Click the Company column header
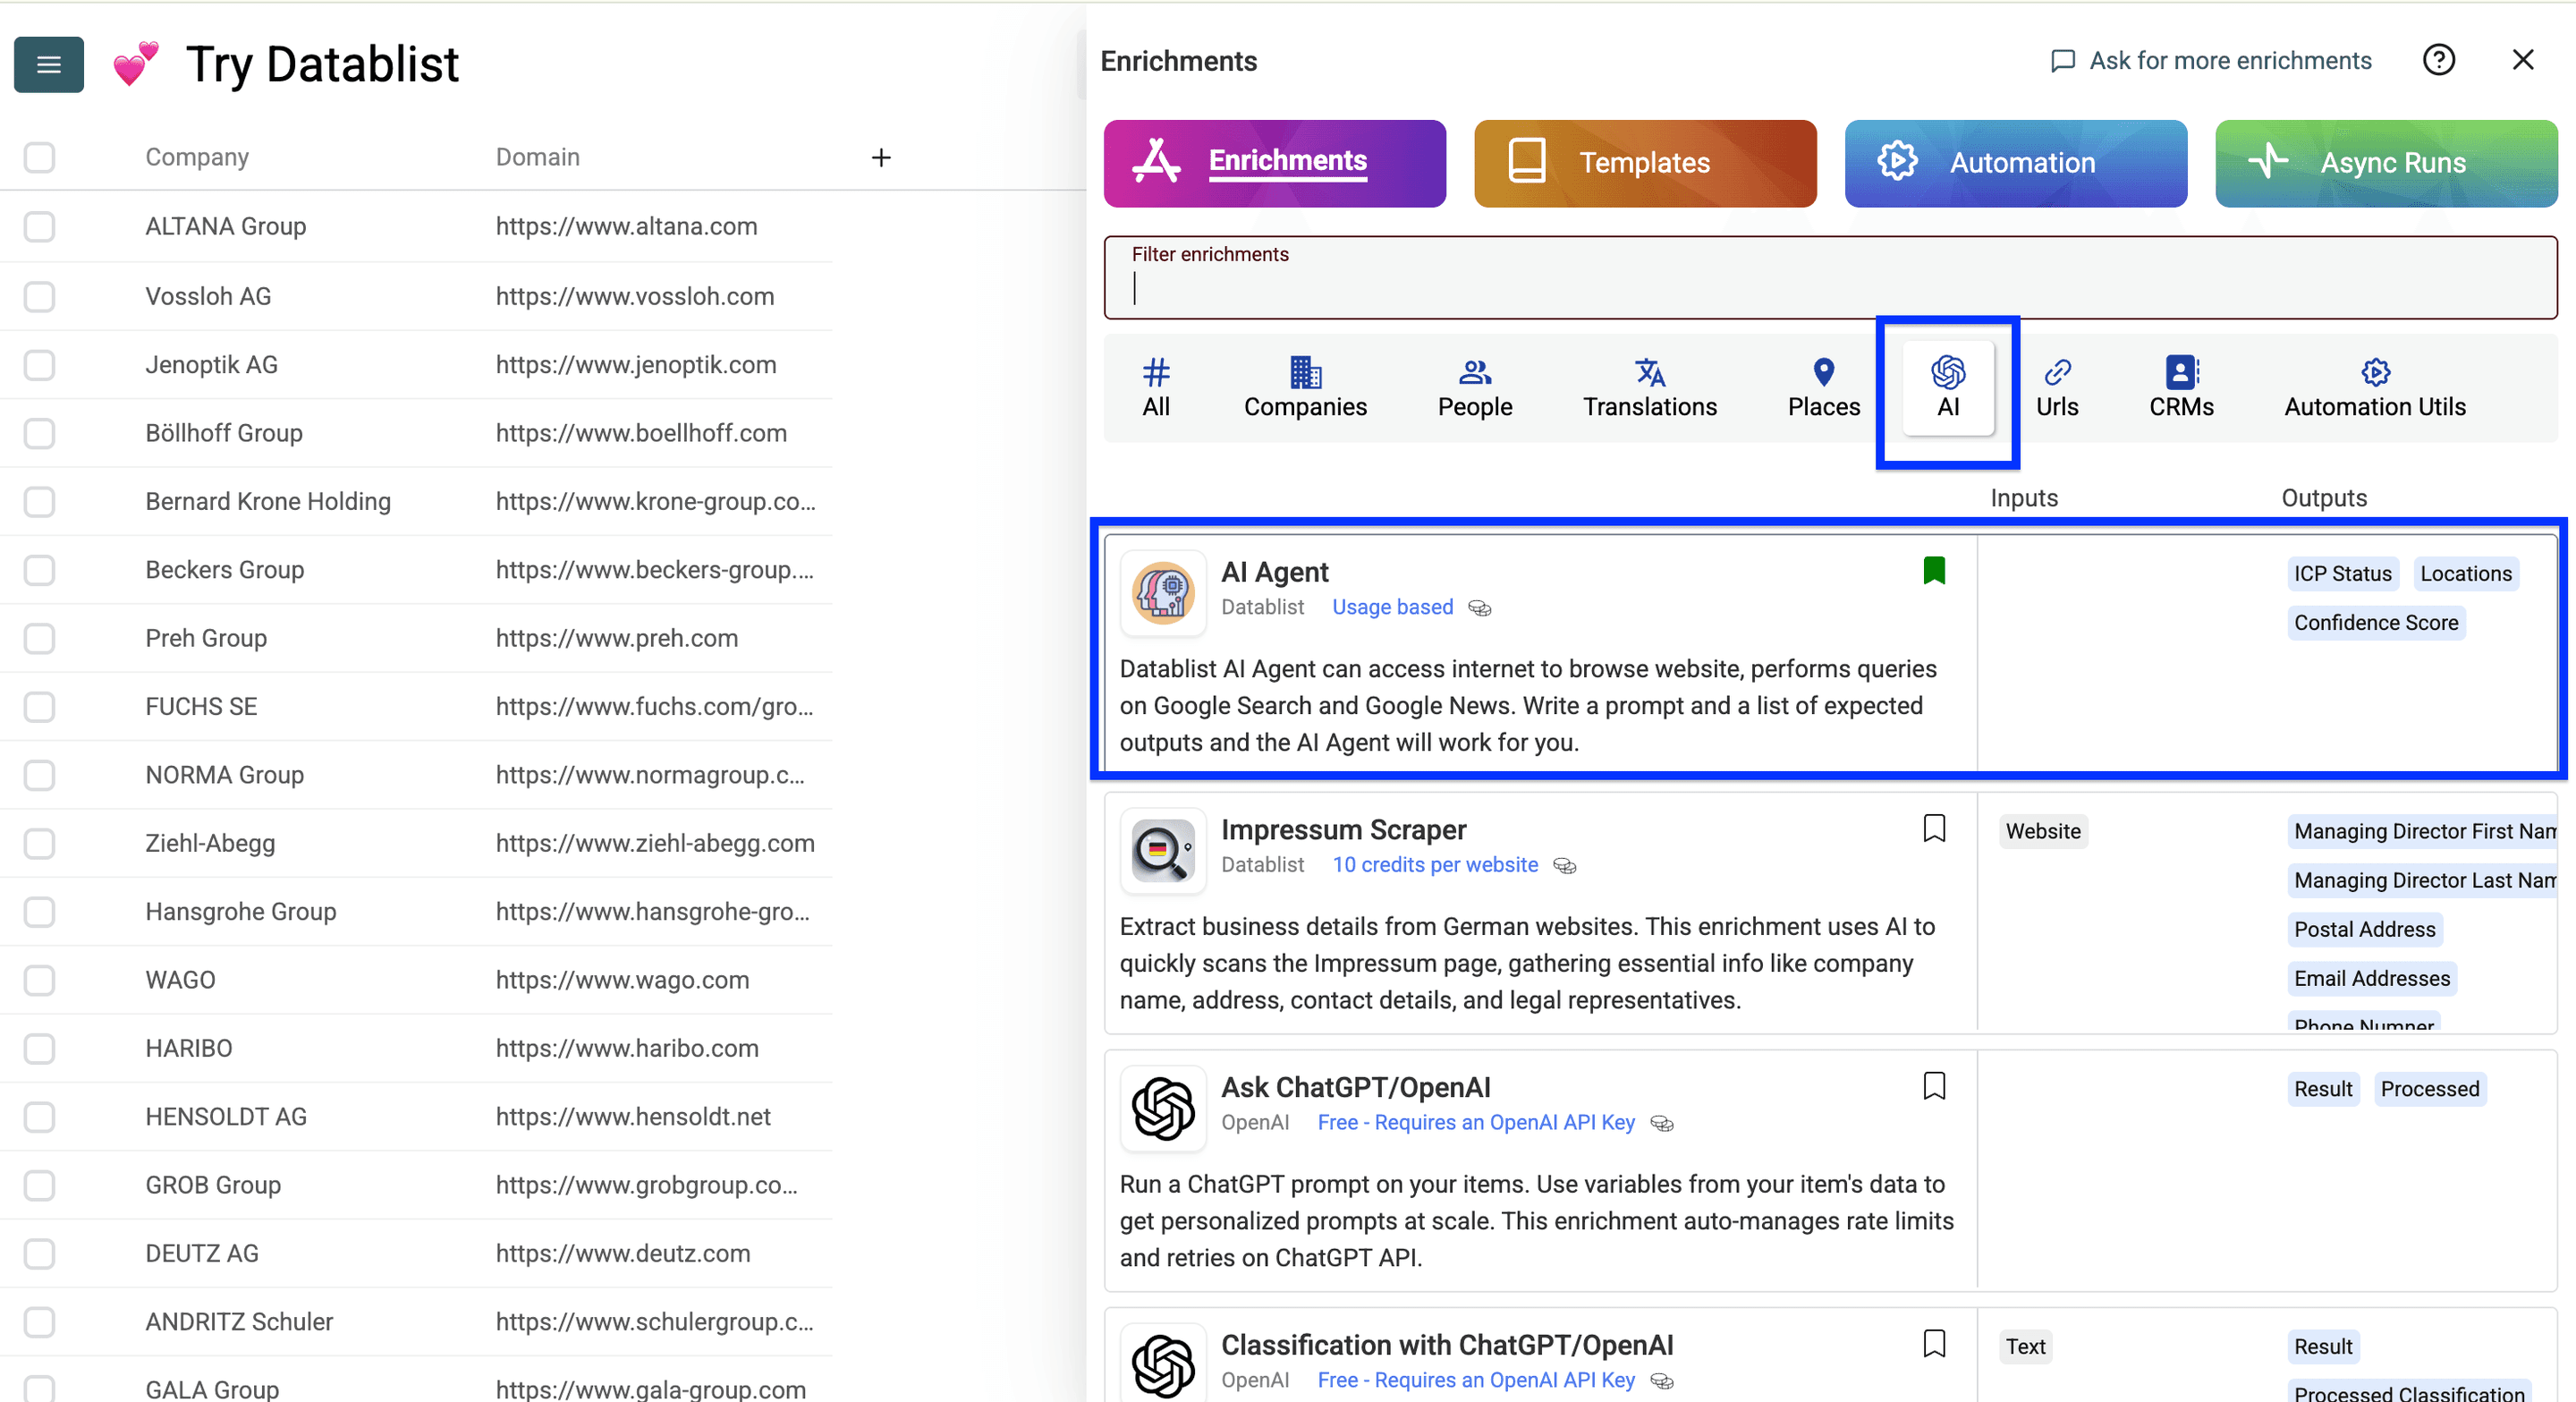2576x1402 pixels. click(x=197, y=157)
